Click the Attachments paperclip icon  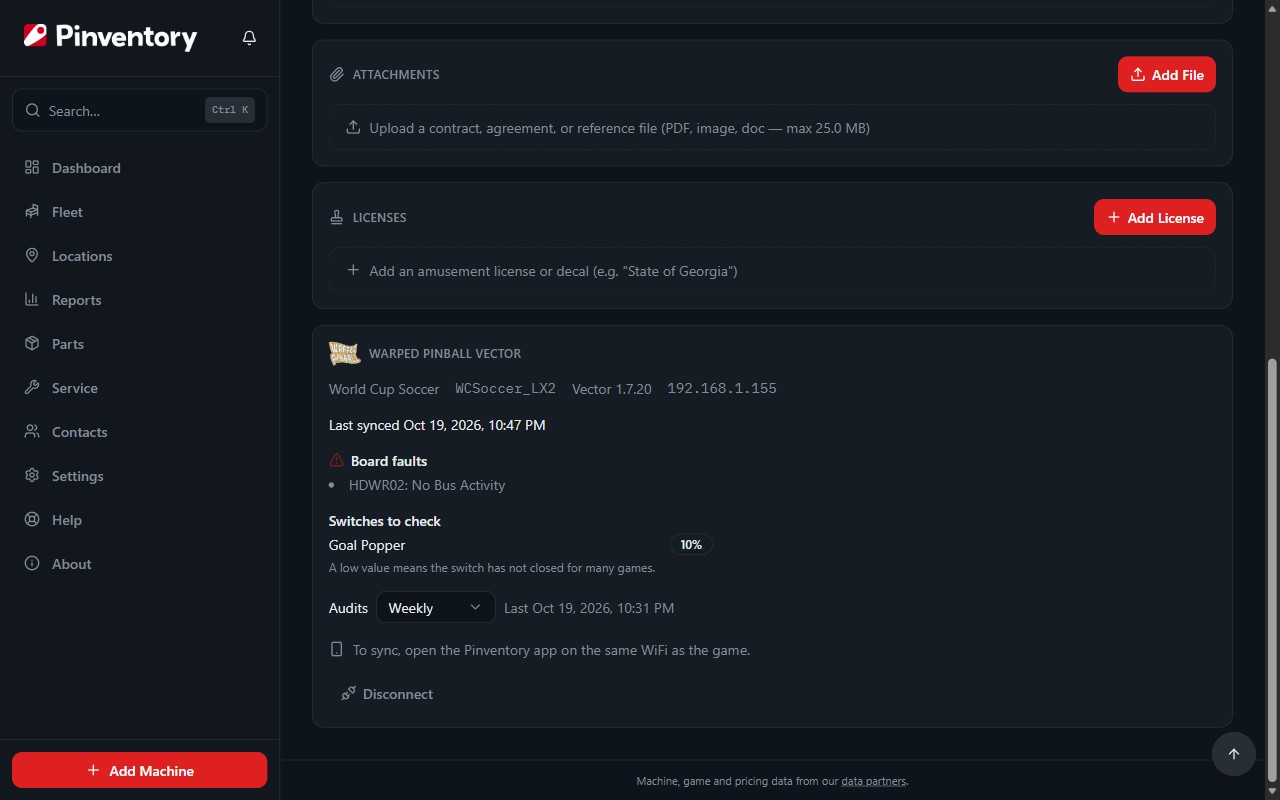click(337, 75)
